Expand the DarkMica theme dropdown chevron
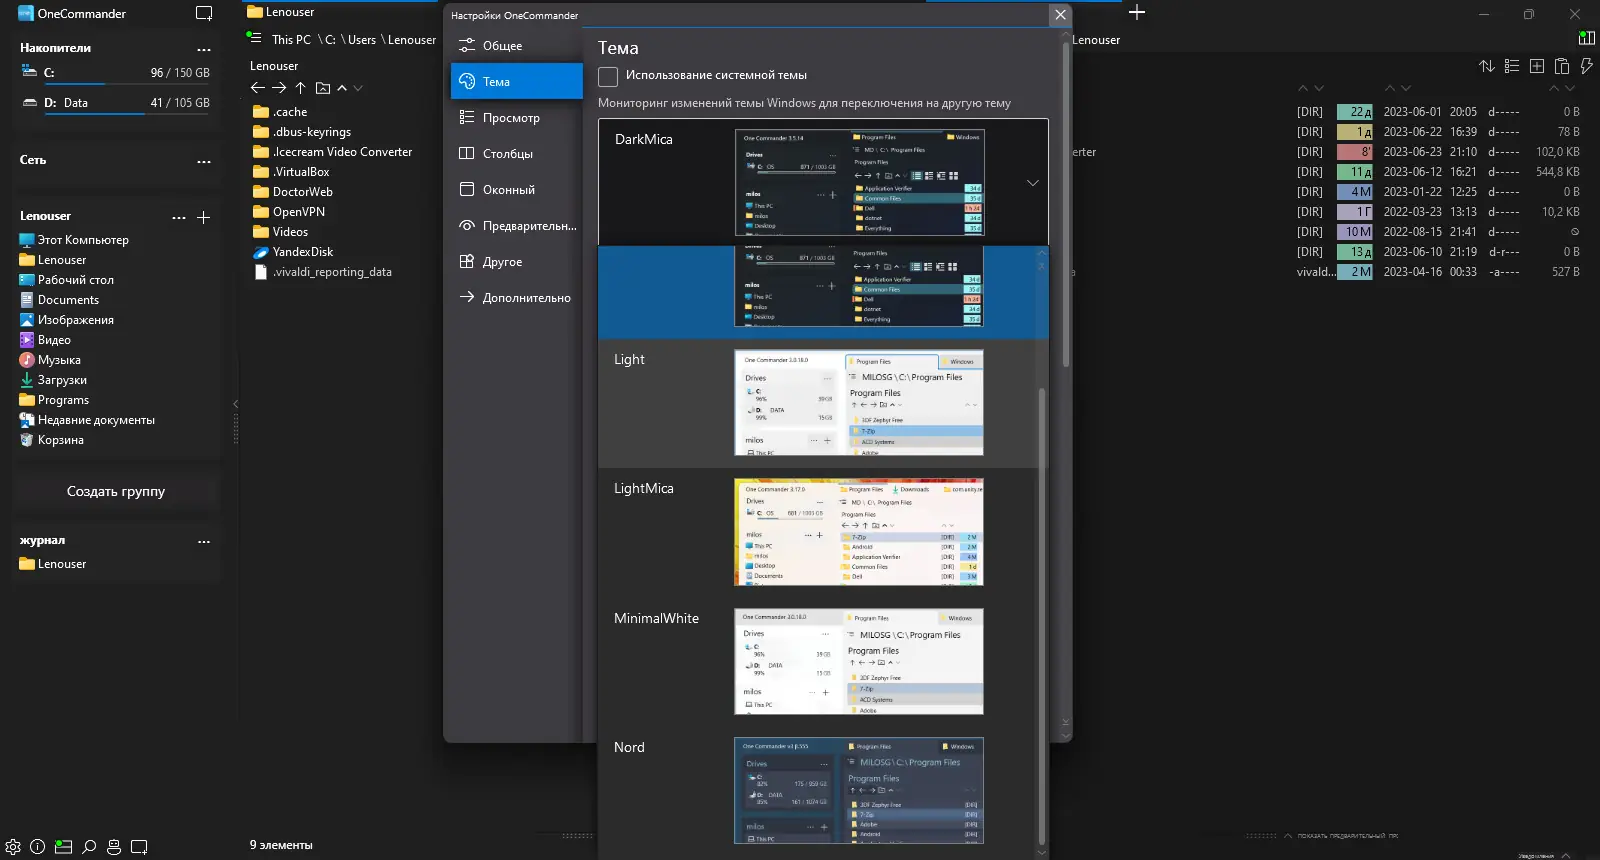 click(1033, 183)
